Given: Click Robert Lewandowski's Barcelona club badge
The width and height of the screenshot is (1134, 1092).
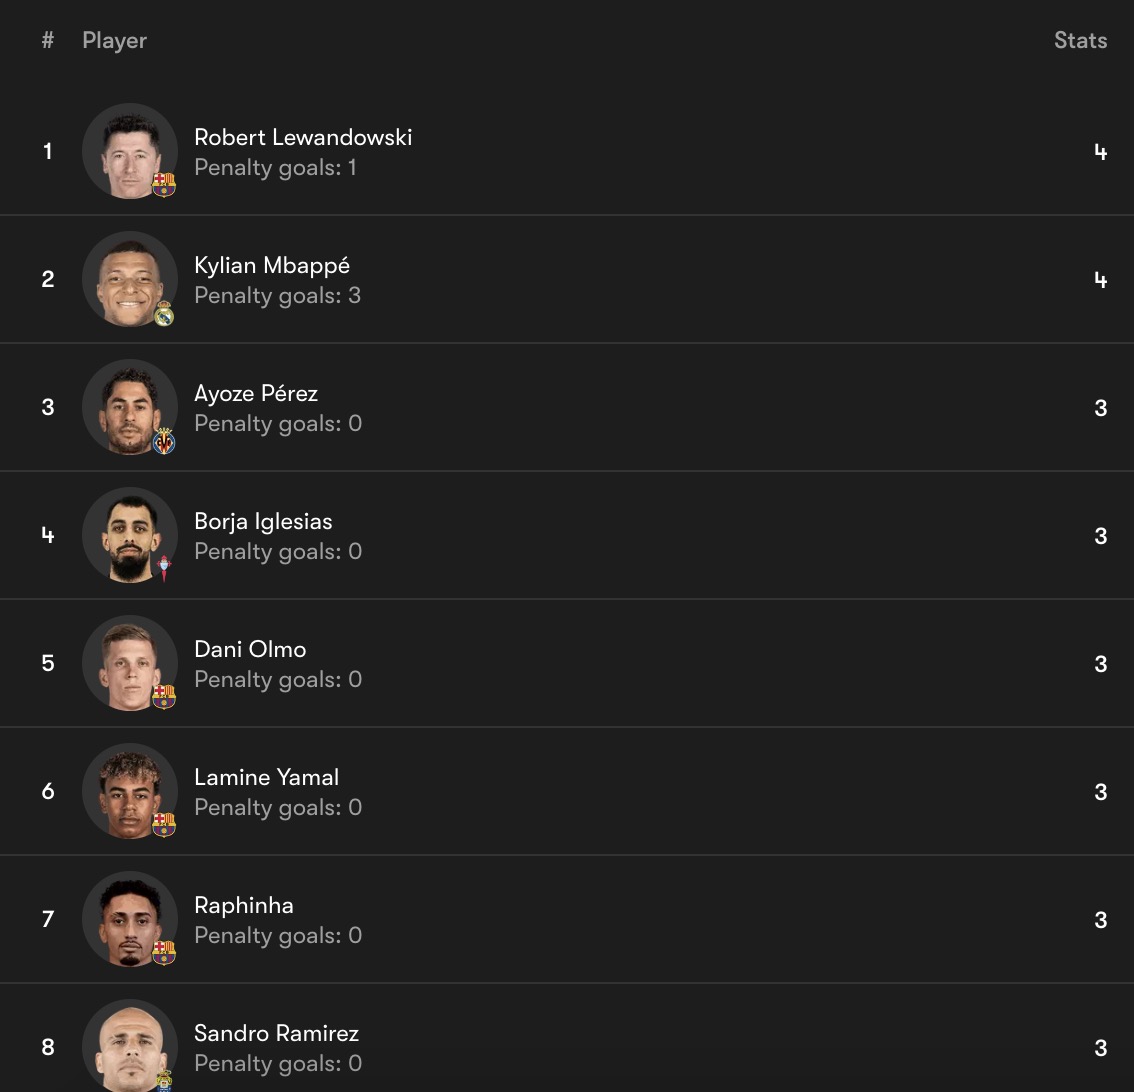Looking at the screenshot, I should click(x=164, y=185).
